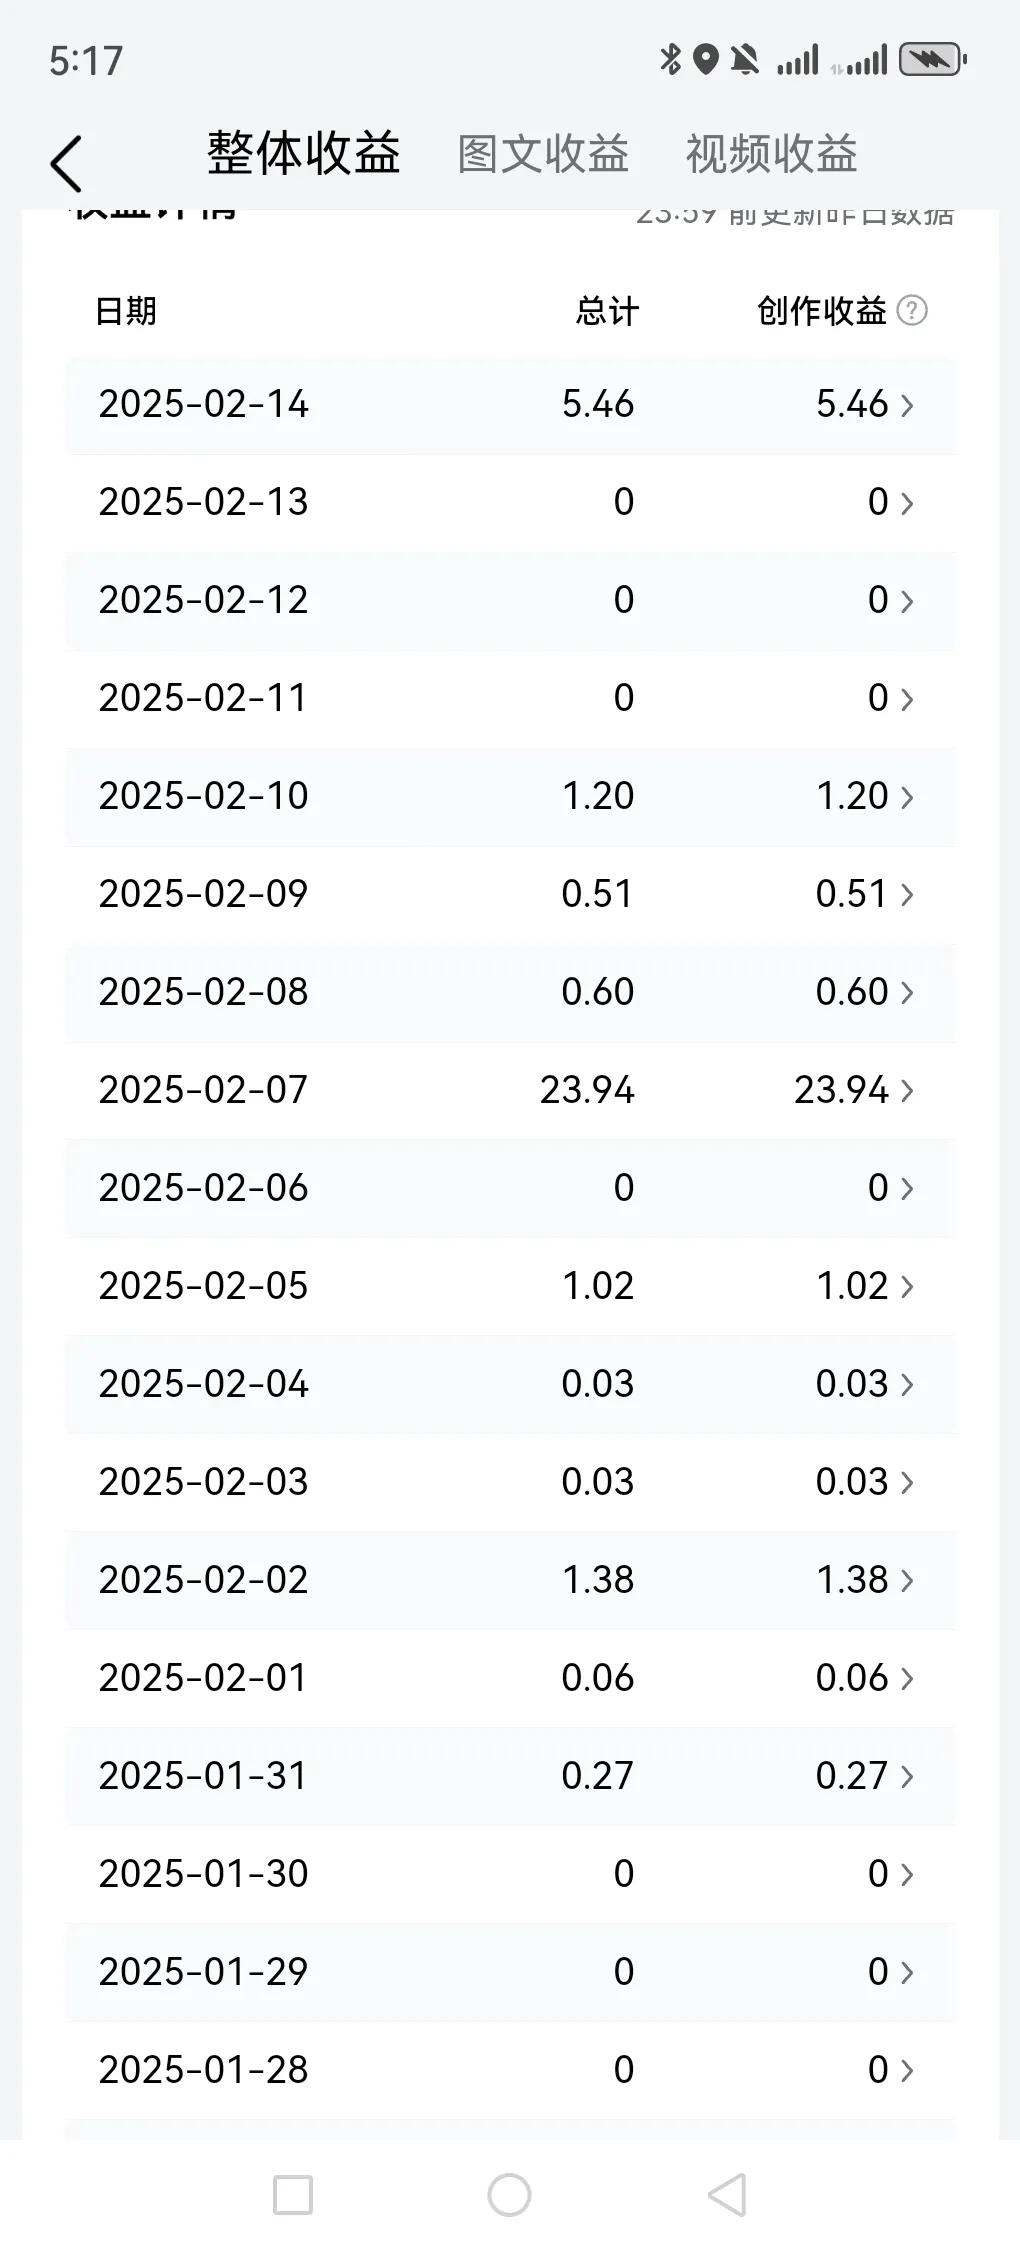Switch to the 图文收益 tab
This screenshot has width=1020, height=2250.
coord(543,154)
